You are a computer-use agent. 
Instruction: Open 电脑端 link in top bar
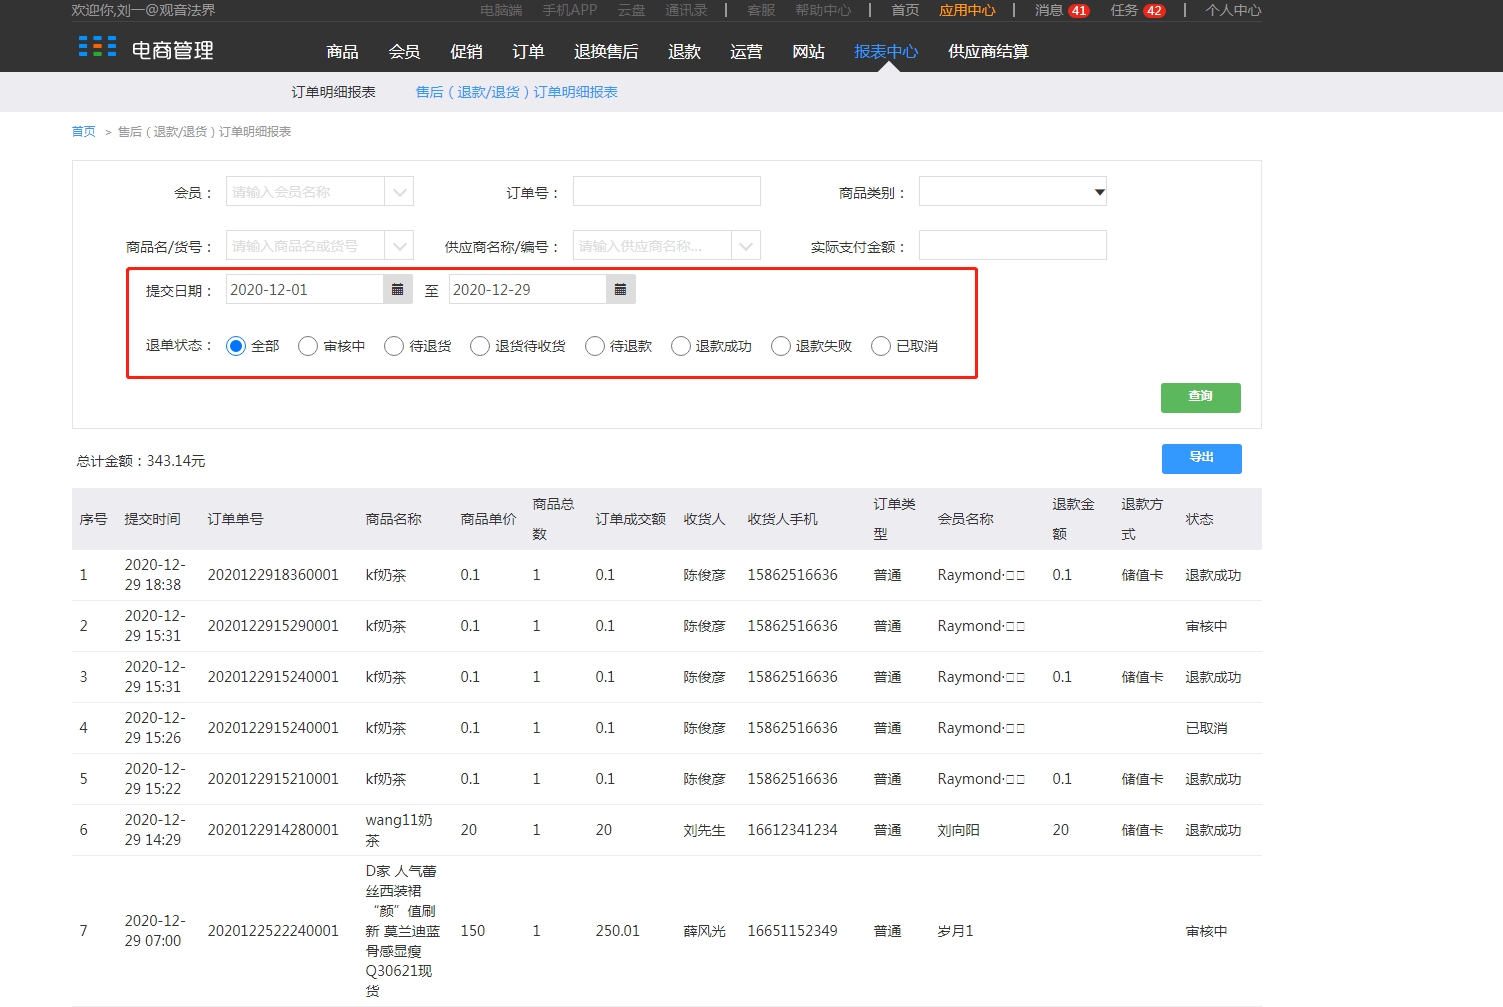501,10
